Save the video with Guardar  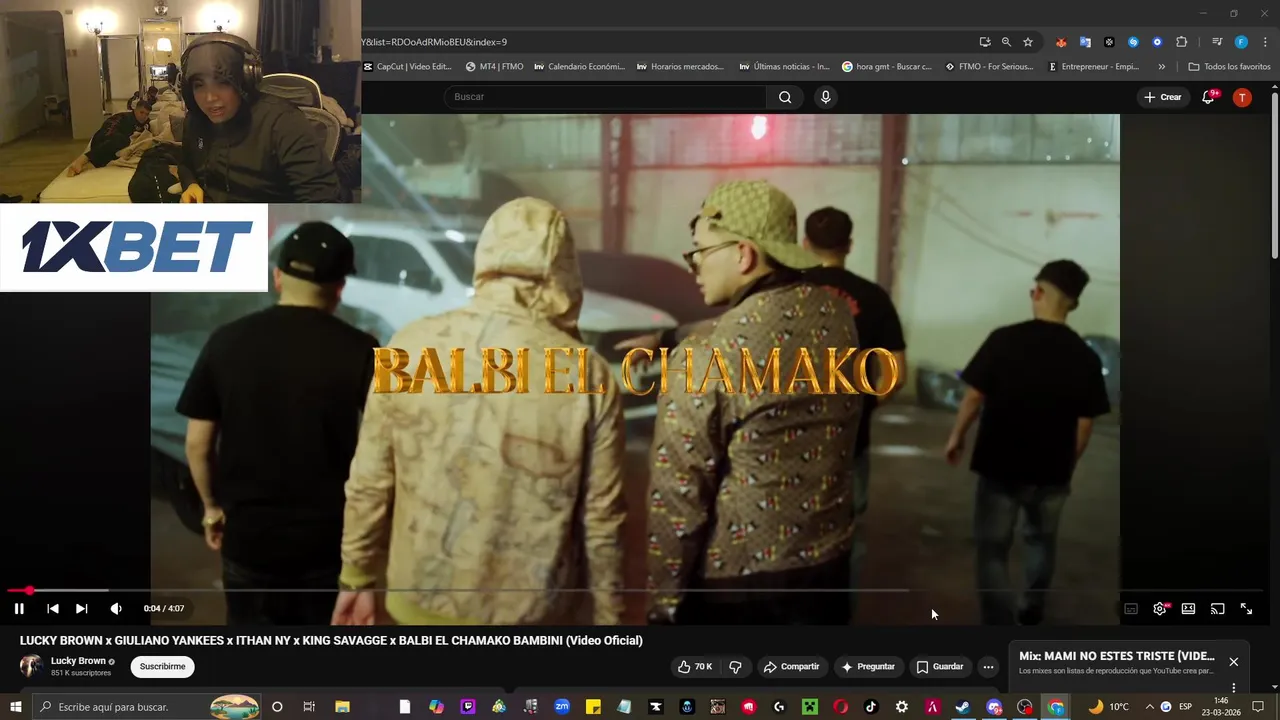point(940,667)
